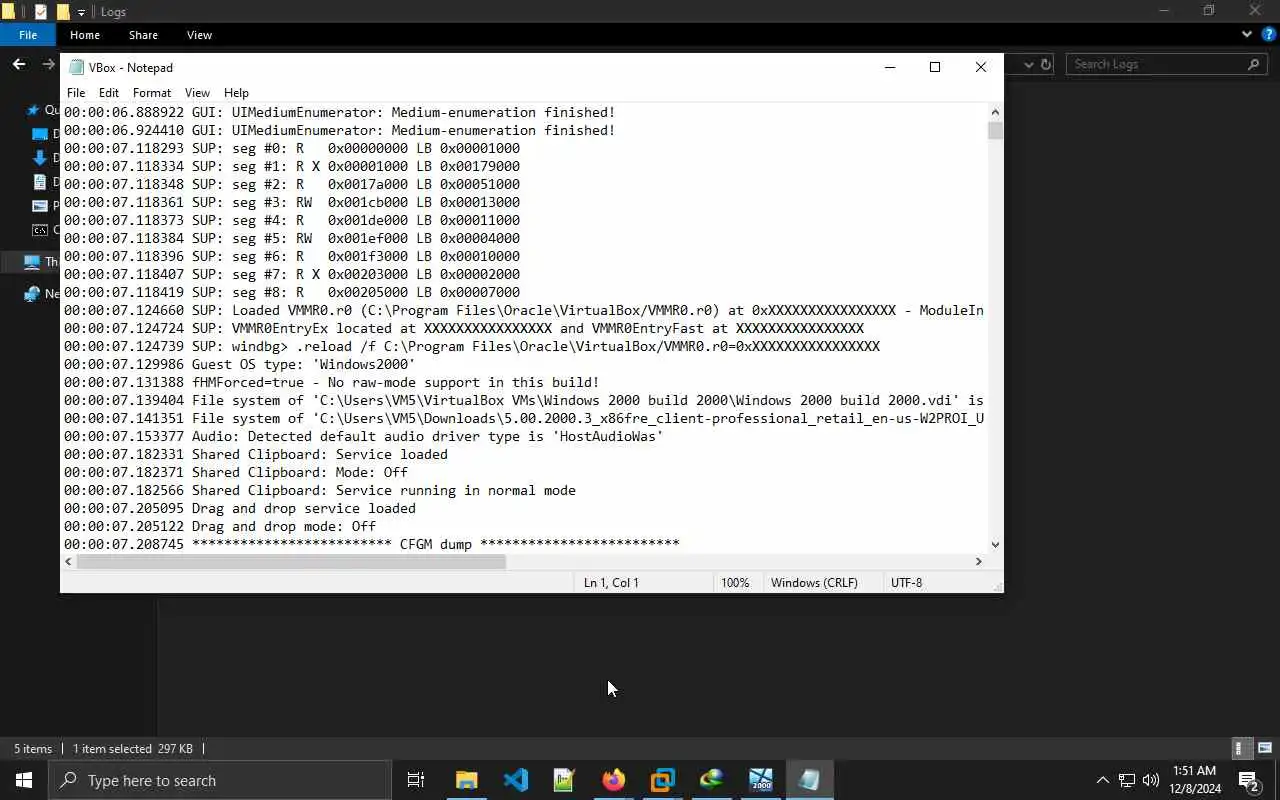The height and width of the screenshot is (800, 1280).
Task: Refresh the Logs folder in Explorer
Action: pos(1046,64)
